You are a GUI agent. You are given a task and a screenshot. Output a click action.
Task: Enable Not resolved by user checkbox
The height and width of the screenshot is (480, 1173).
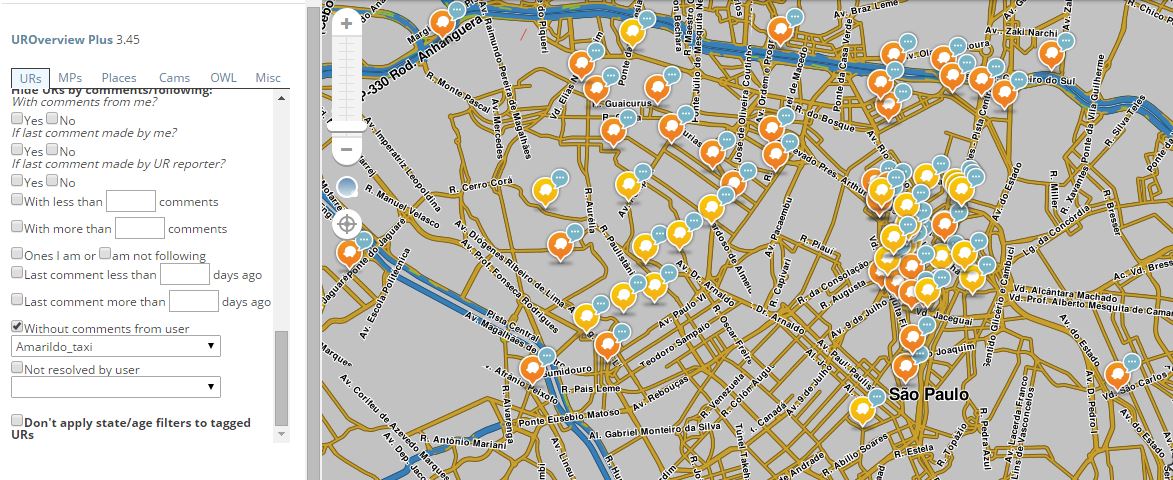point(17,368)
